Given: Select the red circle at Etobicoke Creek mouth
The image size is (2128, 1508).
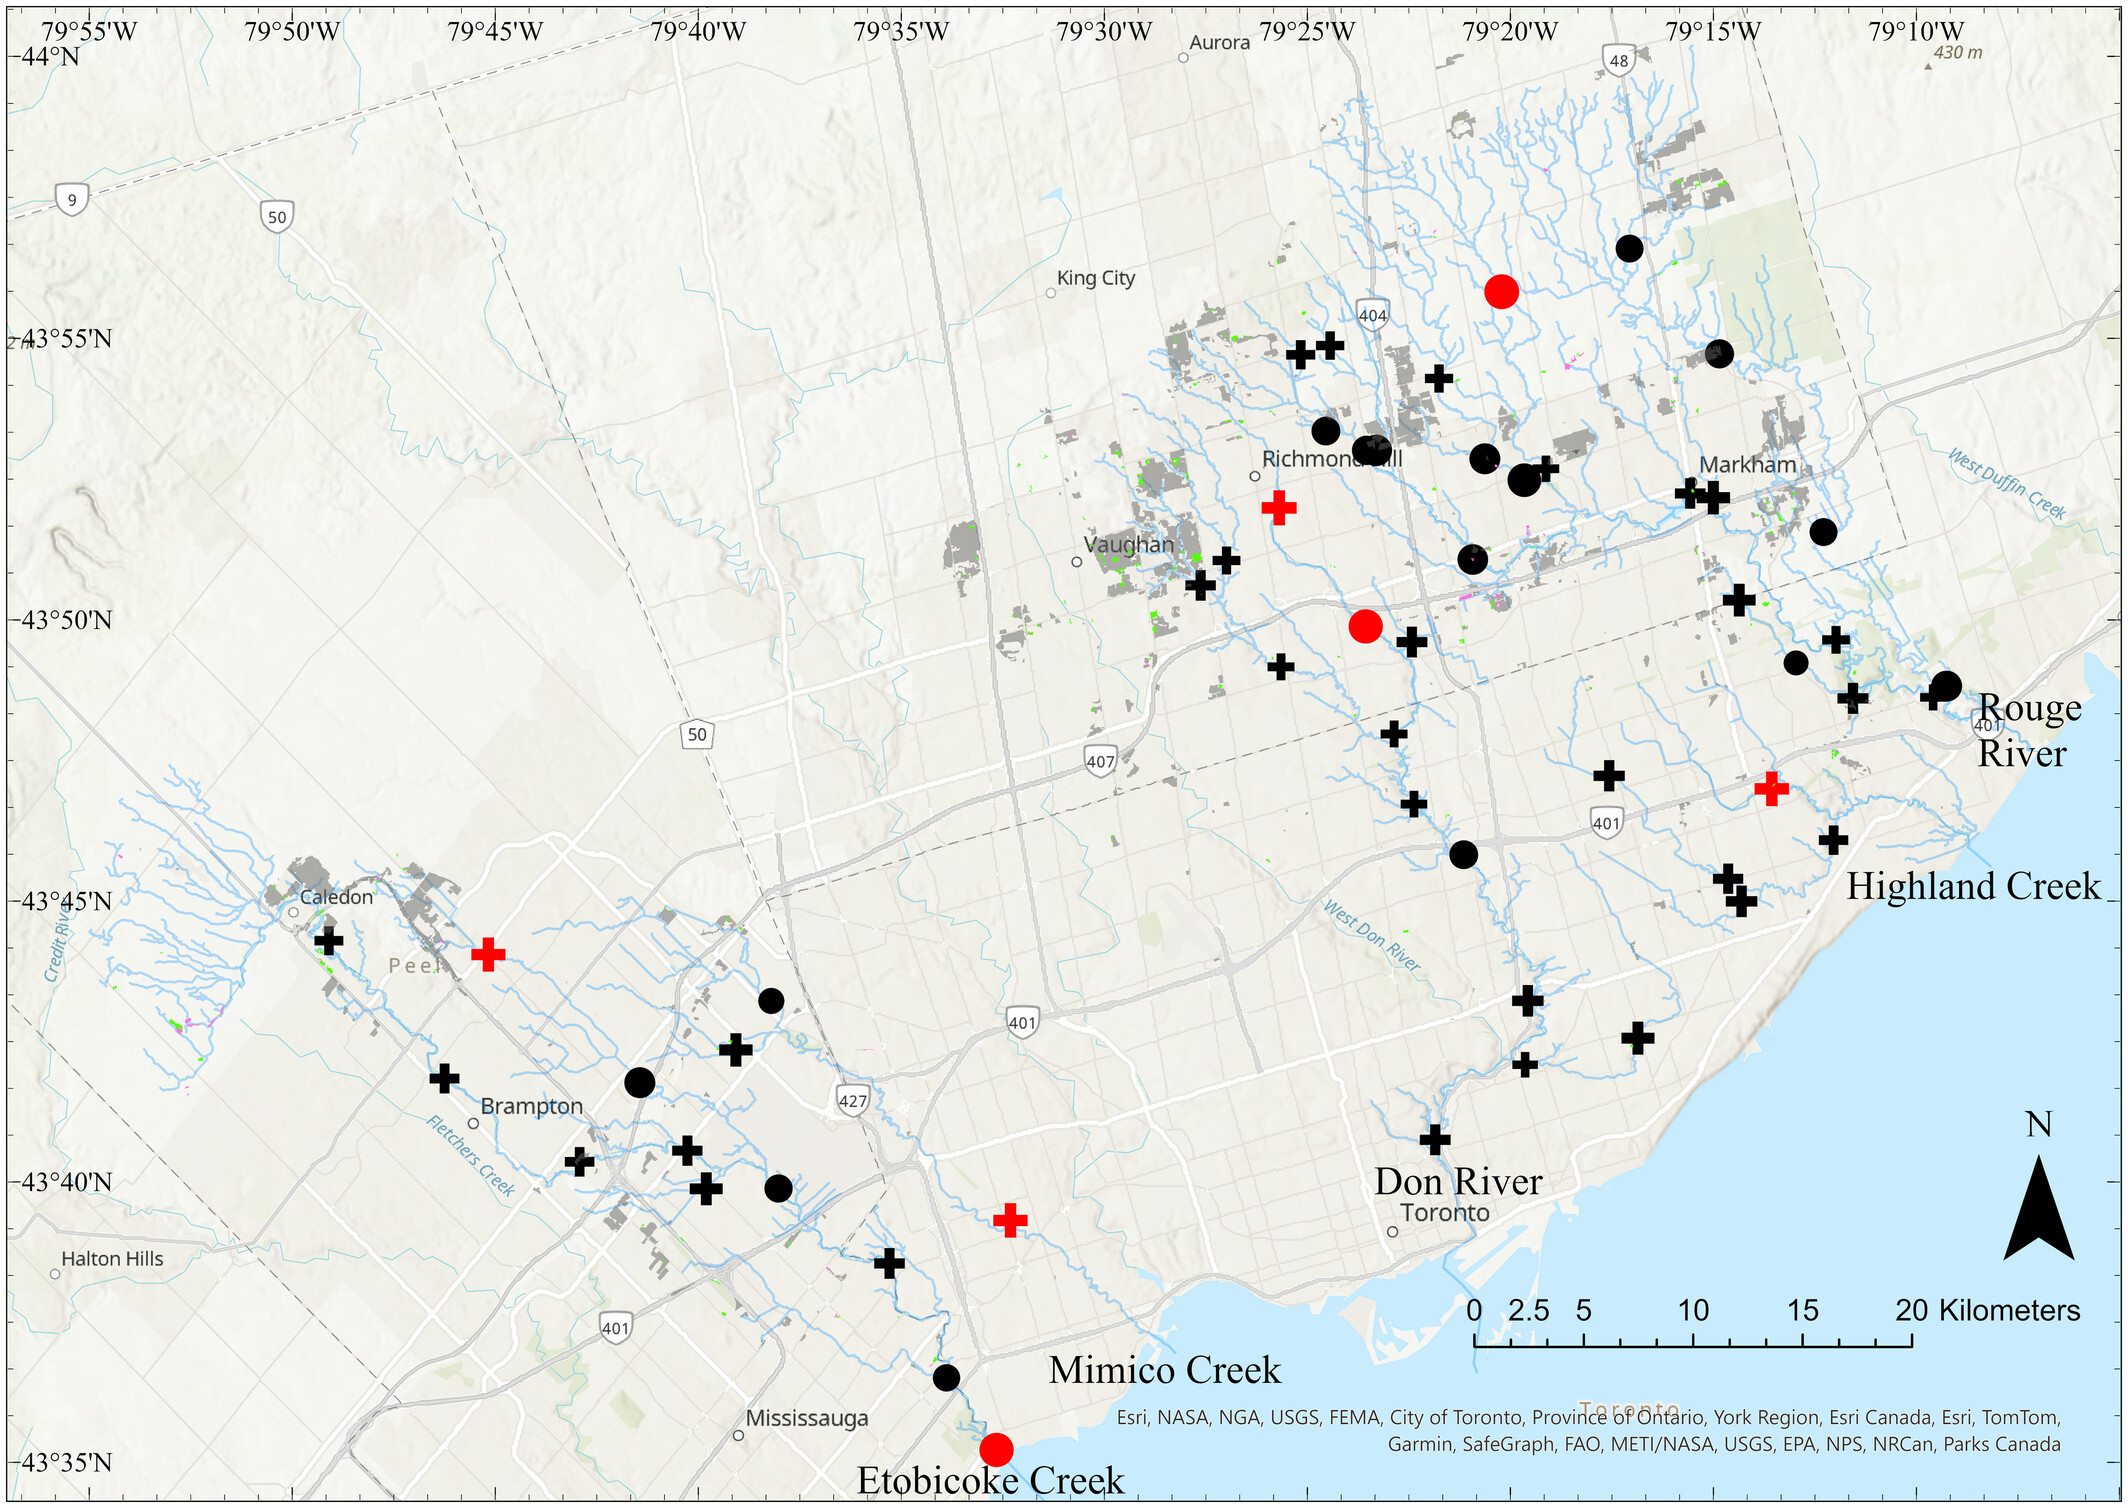Looking at the screenshot, I should 996,1448.
